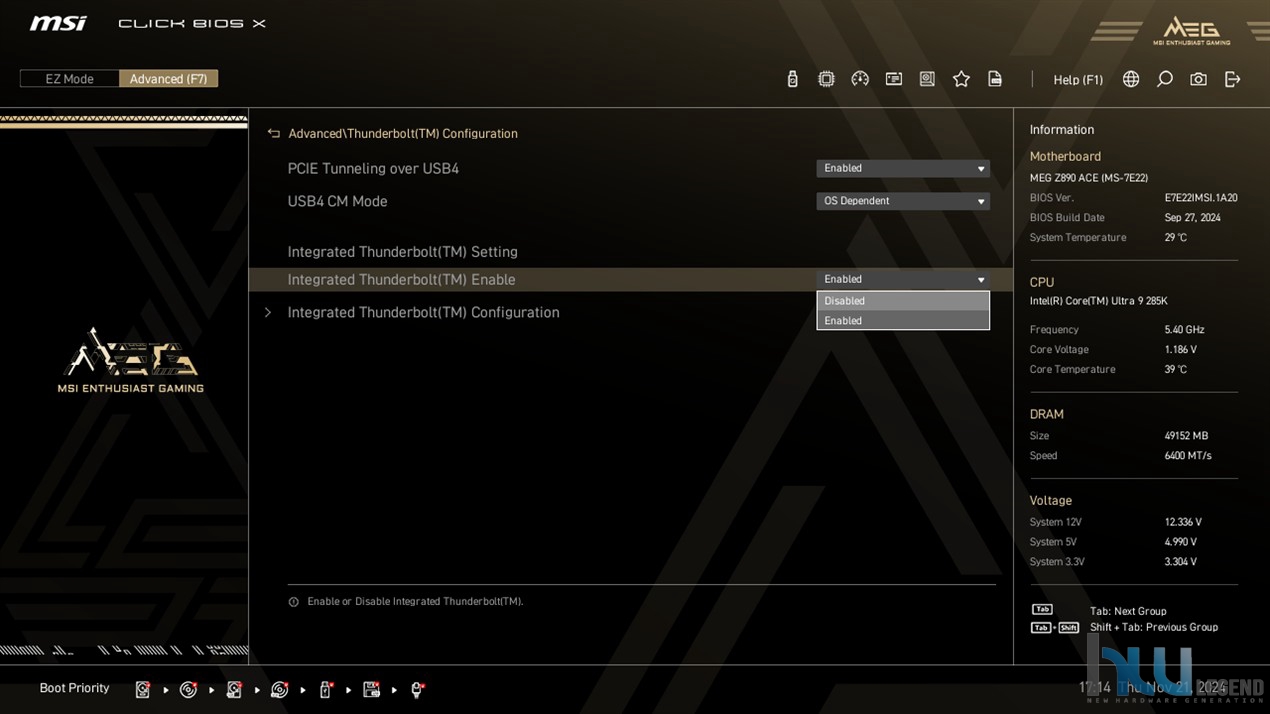Click the back arrow beside the Advanced\Thunderbolt path
Viewport: 1270px width, 714px height.
tap(273, 133)
